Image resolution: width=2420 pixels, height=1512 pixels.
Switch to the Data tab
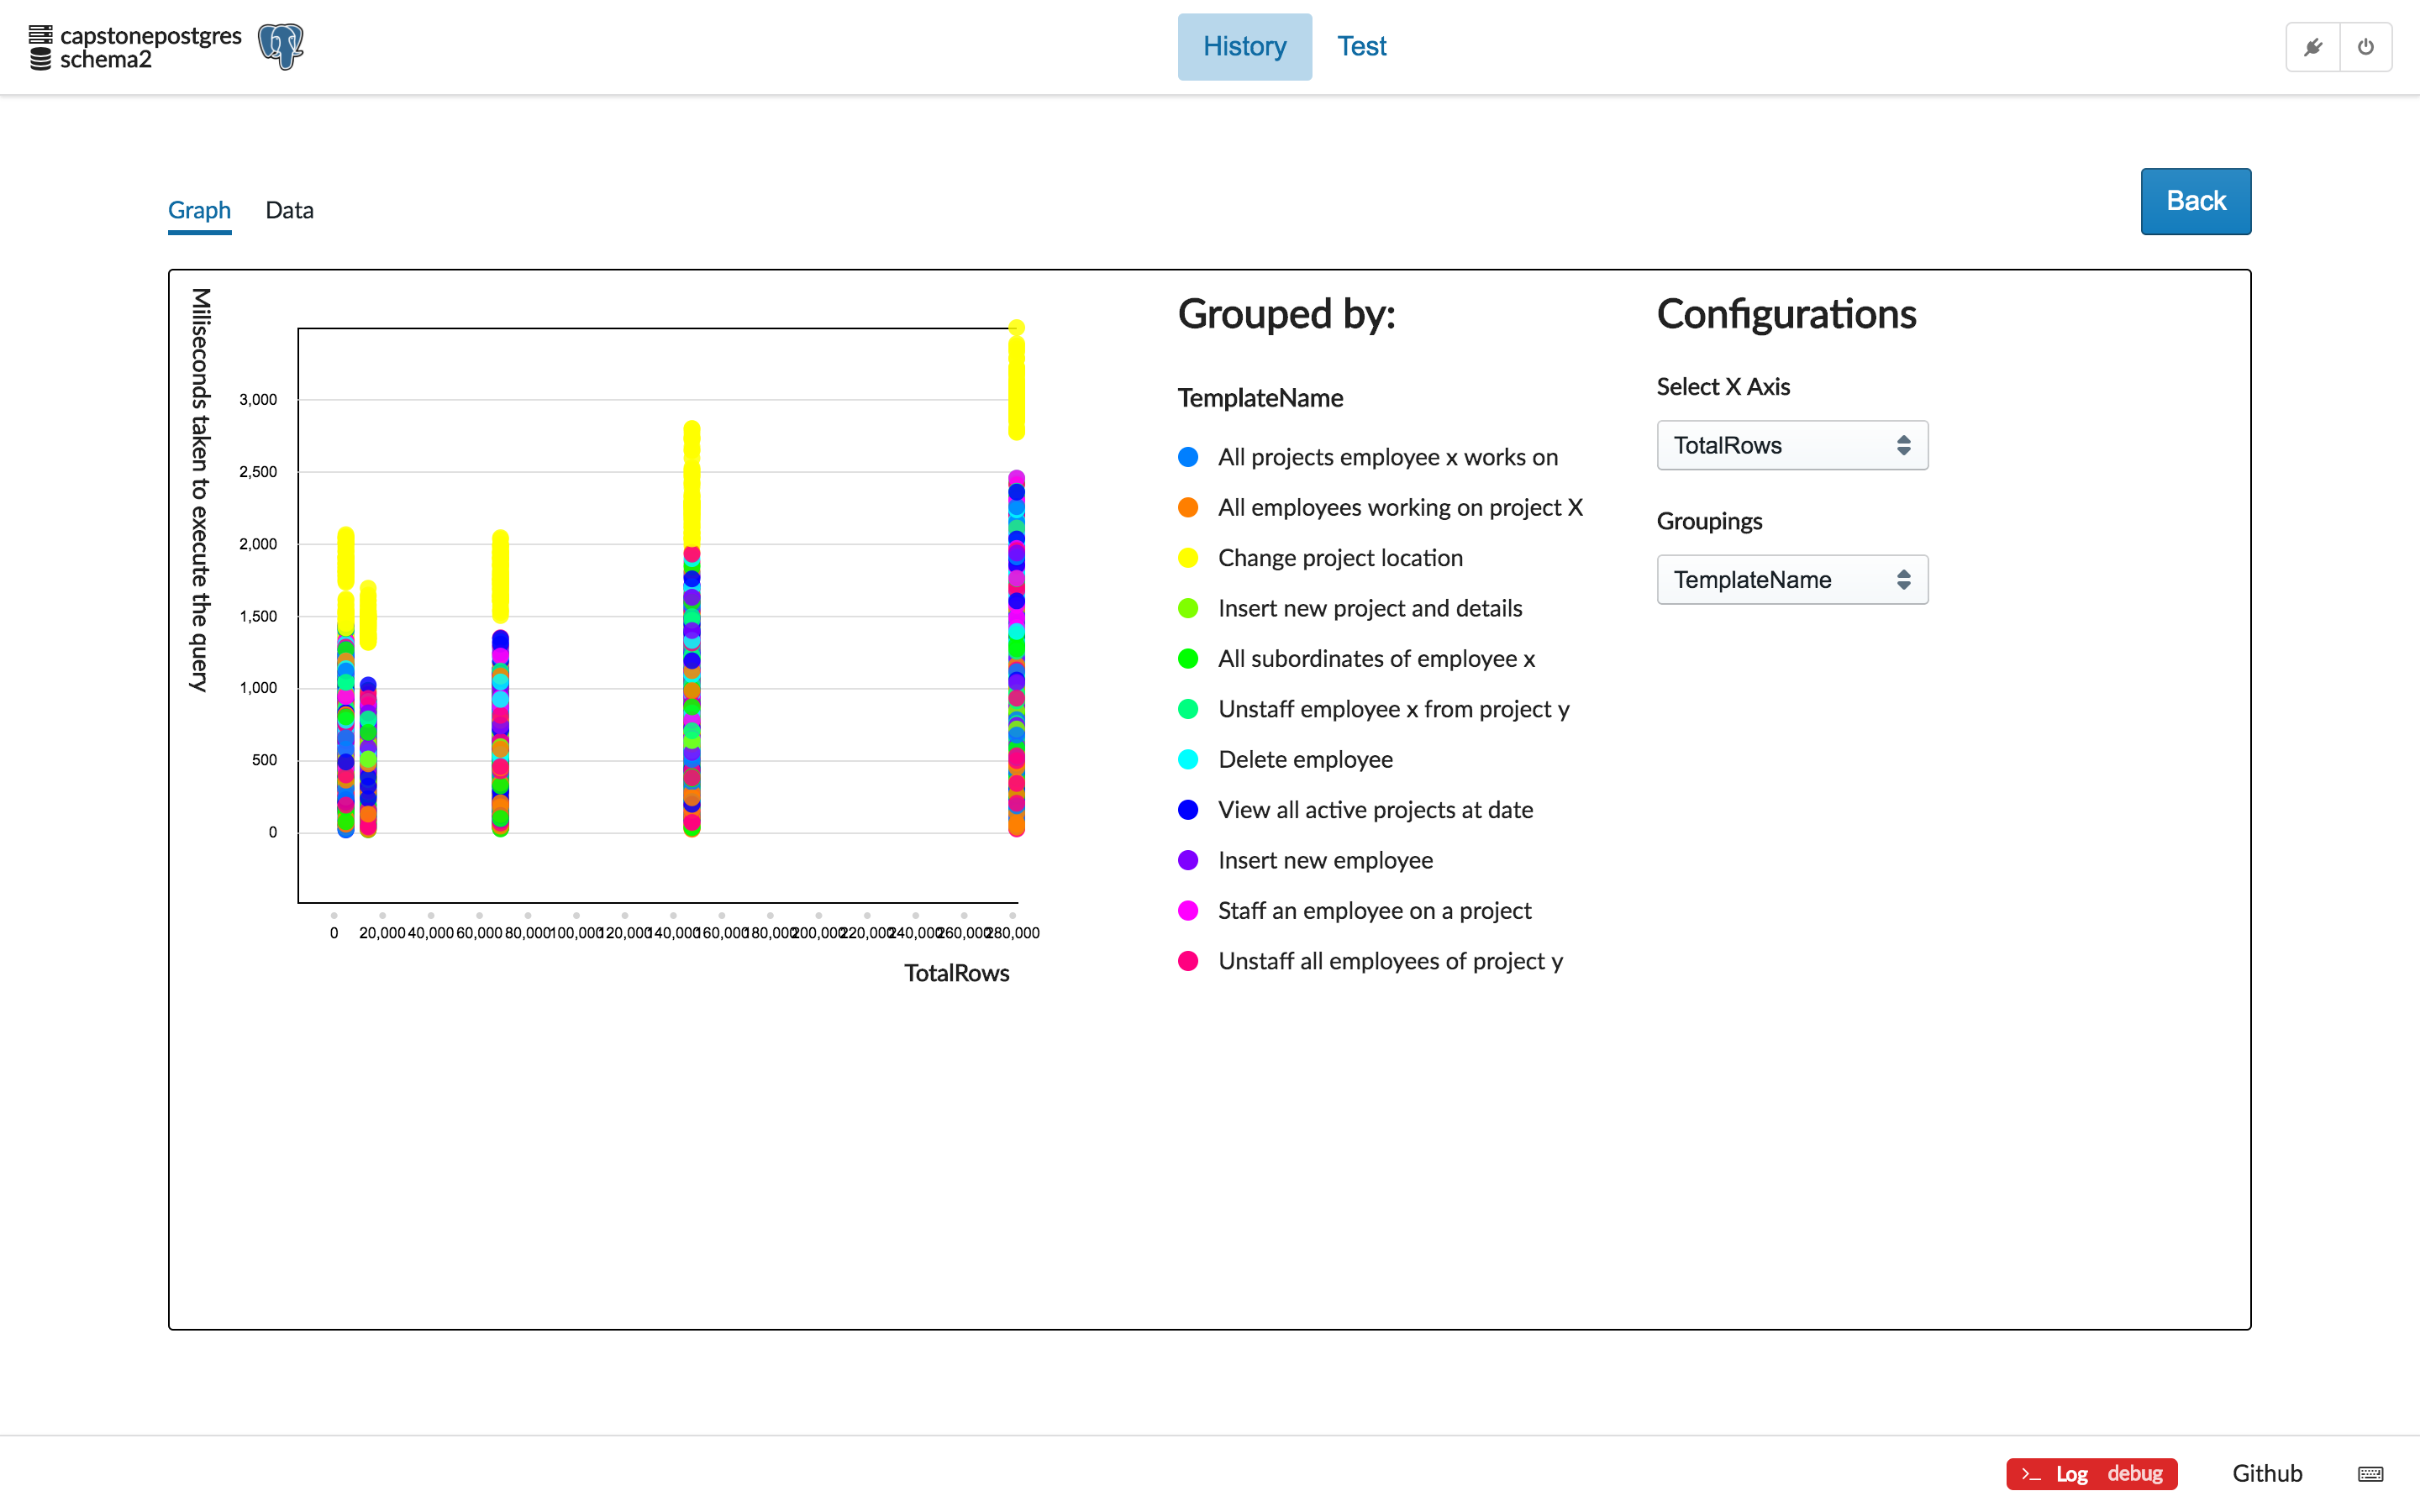[289, 210]
